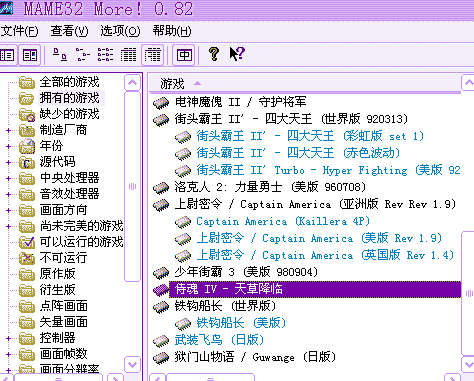Activate the What's This help cursor icon
Viewport: 474px width, 381px height.
coord(237,54)
